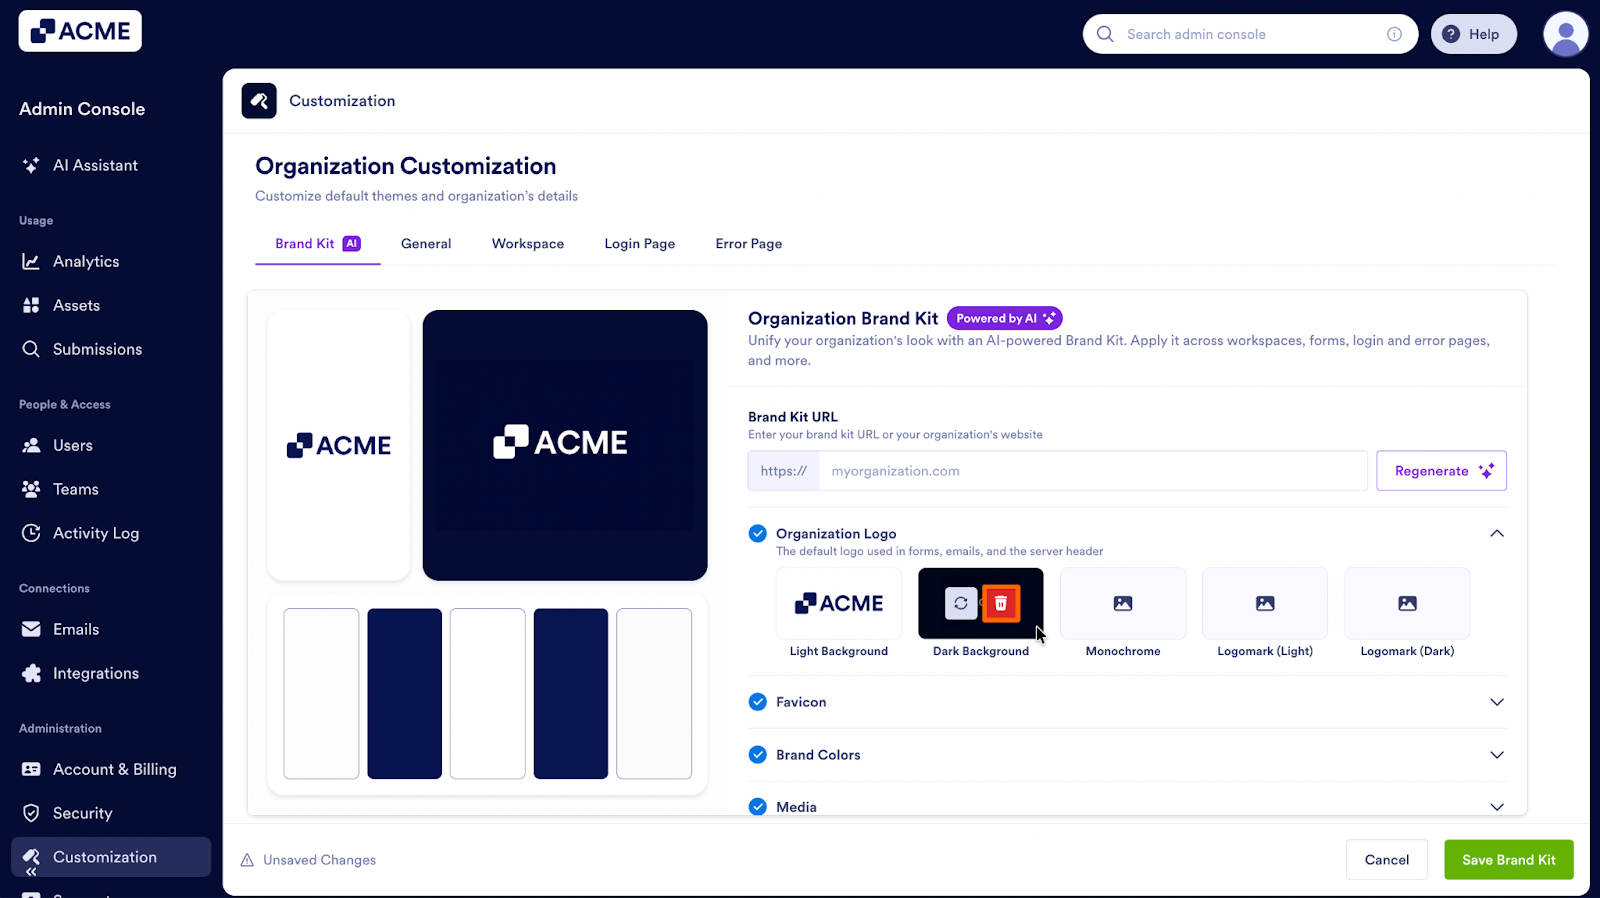
Task: Collapse sidebar with double-chevron icon
Action: click(31, 872)
